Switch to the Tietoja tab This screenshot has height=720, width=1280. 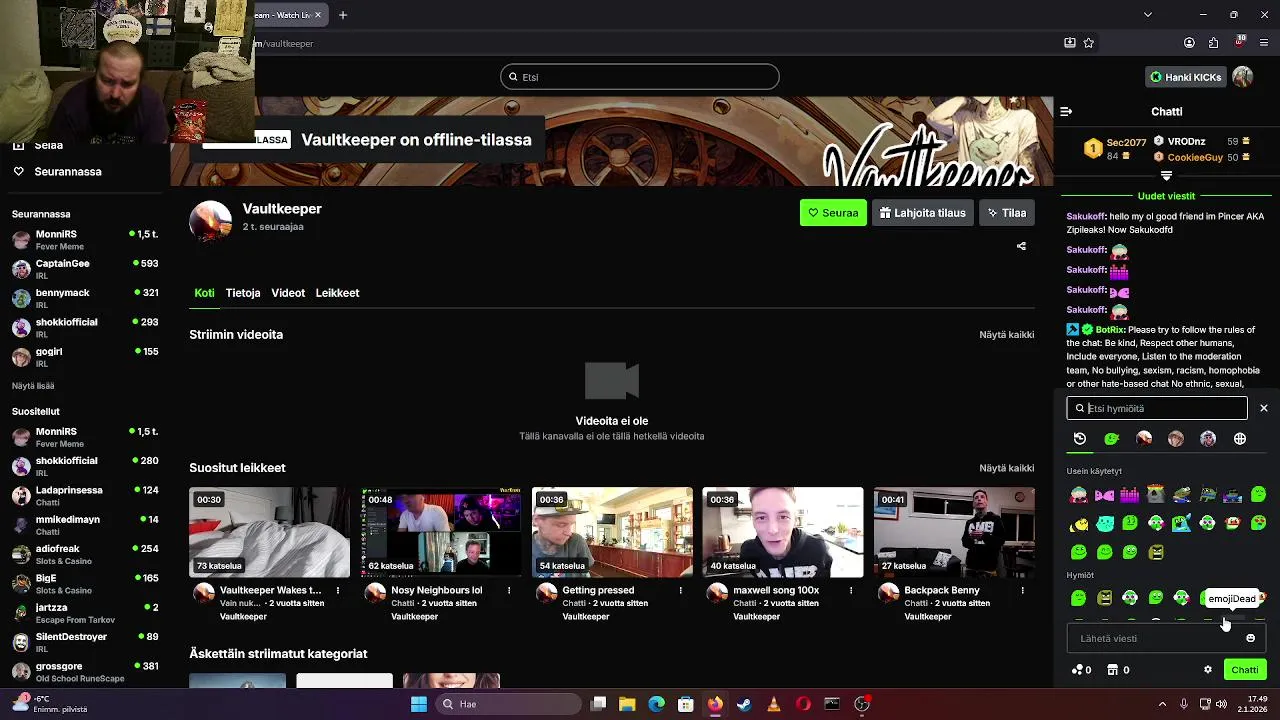click(243, 293)
